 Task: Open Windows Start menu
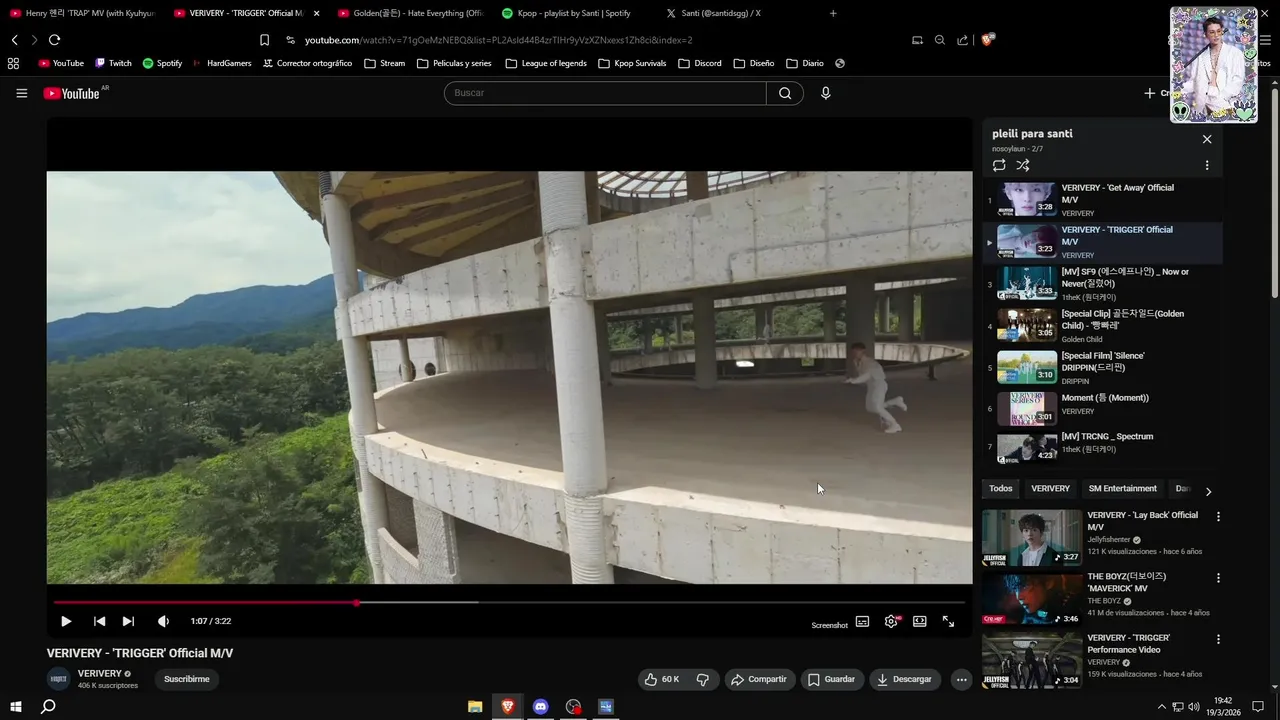(x=16, y=706)
